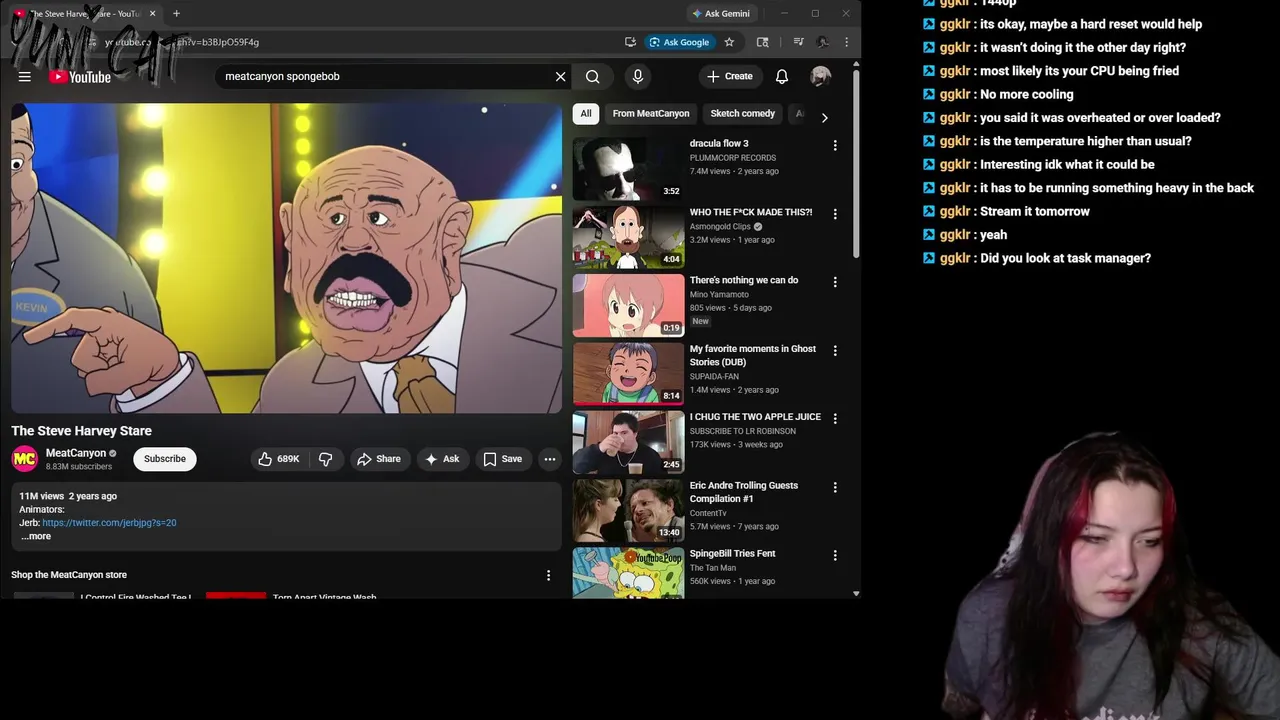
Task: Click the YouTube search input field
Action: click(385, 76)
